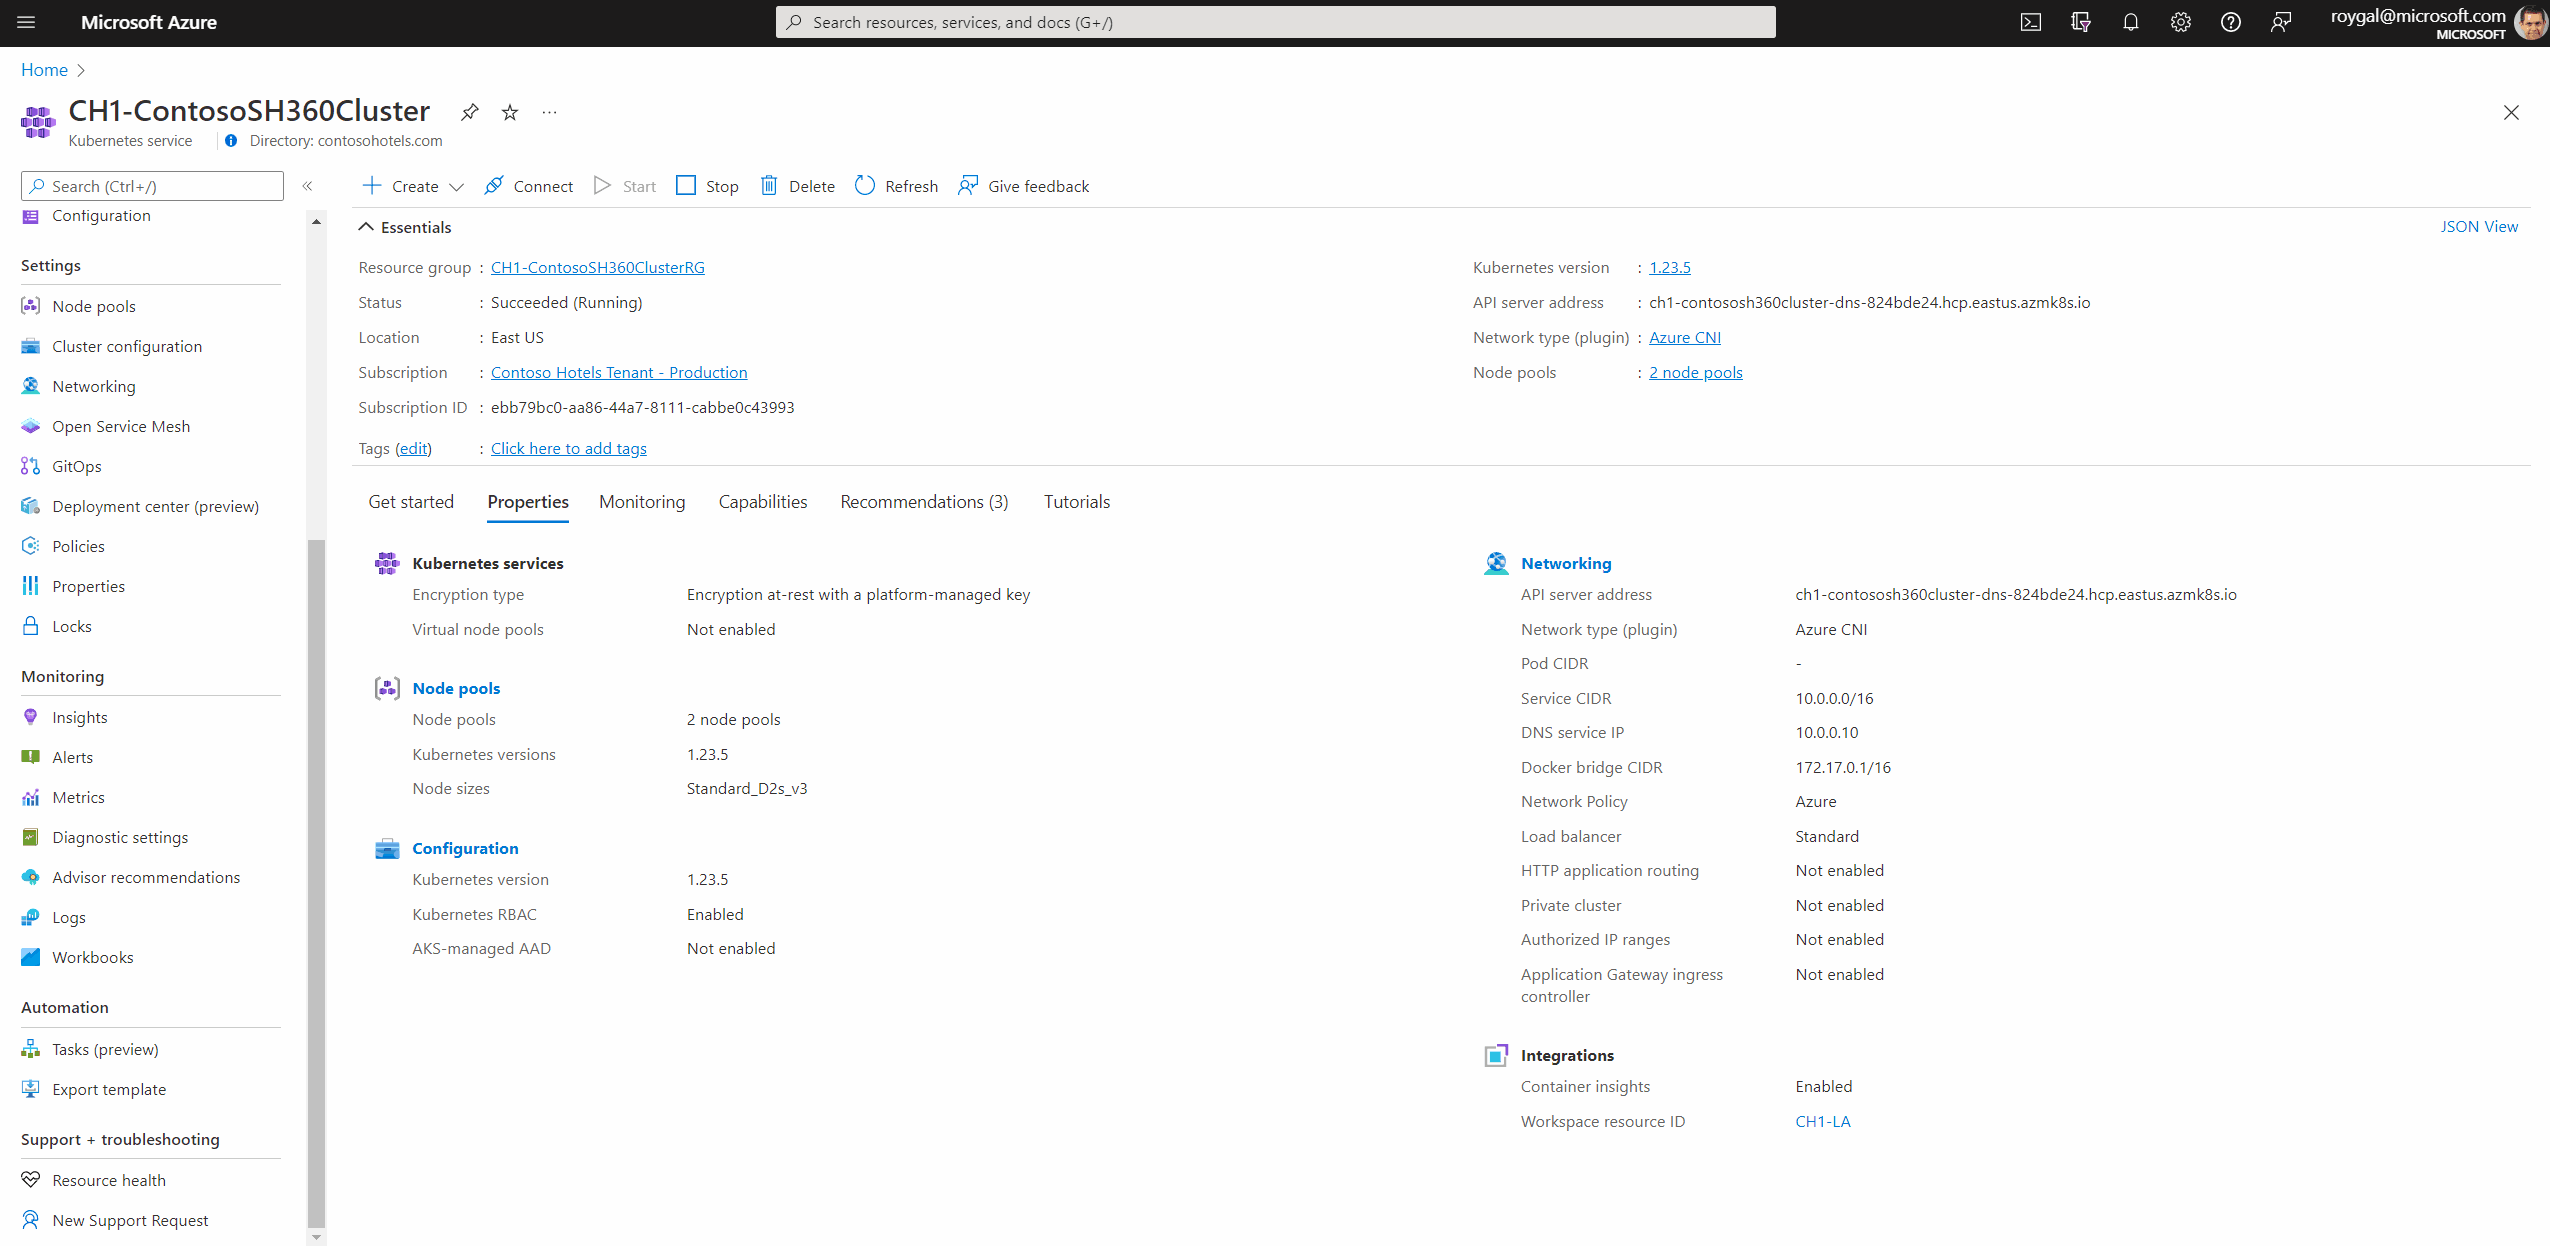Click the Connect toolbar button
Image resolution: width=2550 pixels, height=1246 pixels.
click(528, 186)
